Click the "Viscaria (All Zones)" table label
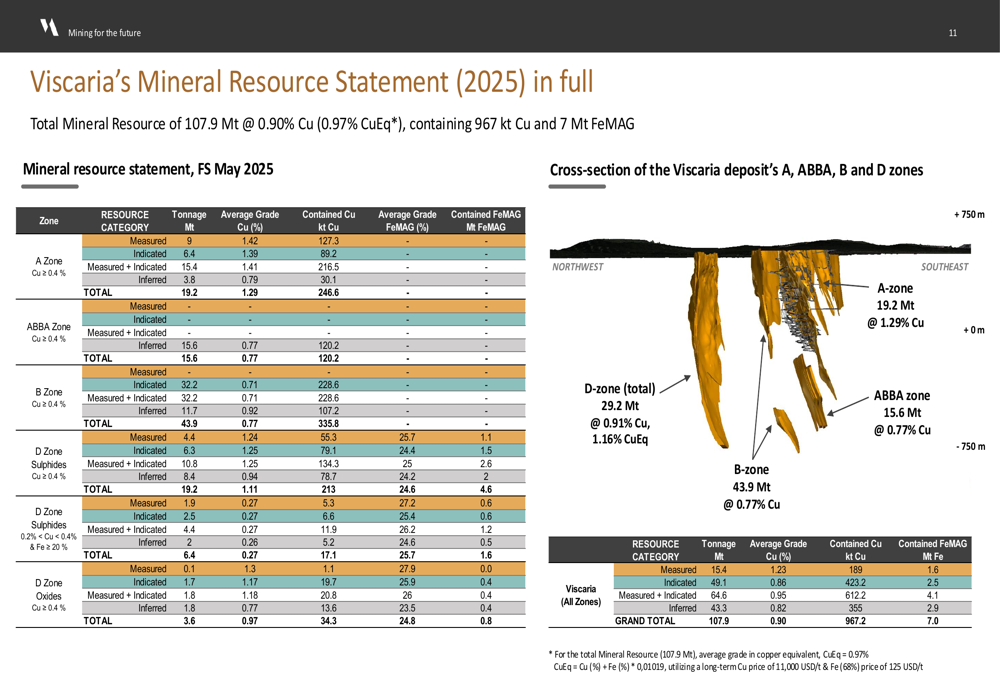1000x685 pixels. point(580,595)
